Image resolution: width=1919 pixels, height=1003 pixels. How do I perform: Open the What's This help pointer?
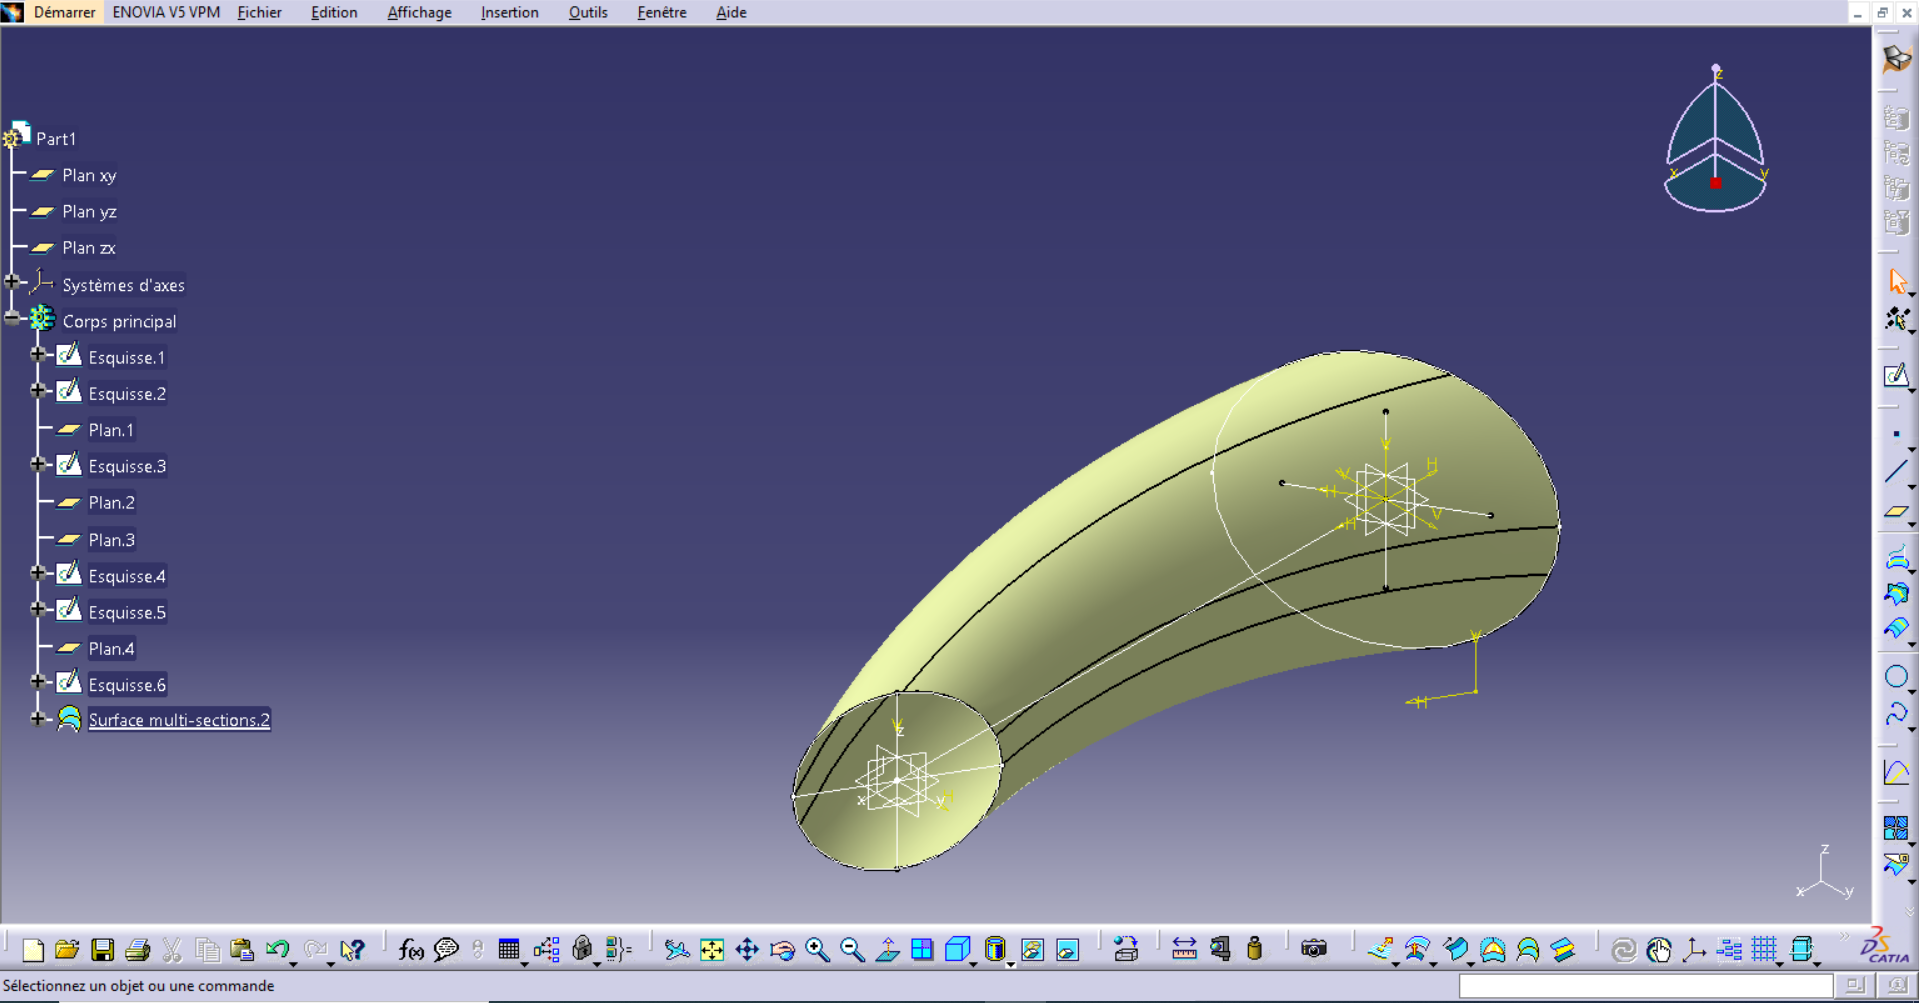352,949
